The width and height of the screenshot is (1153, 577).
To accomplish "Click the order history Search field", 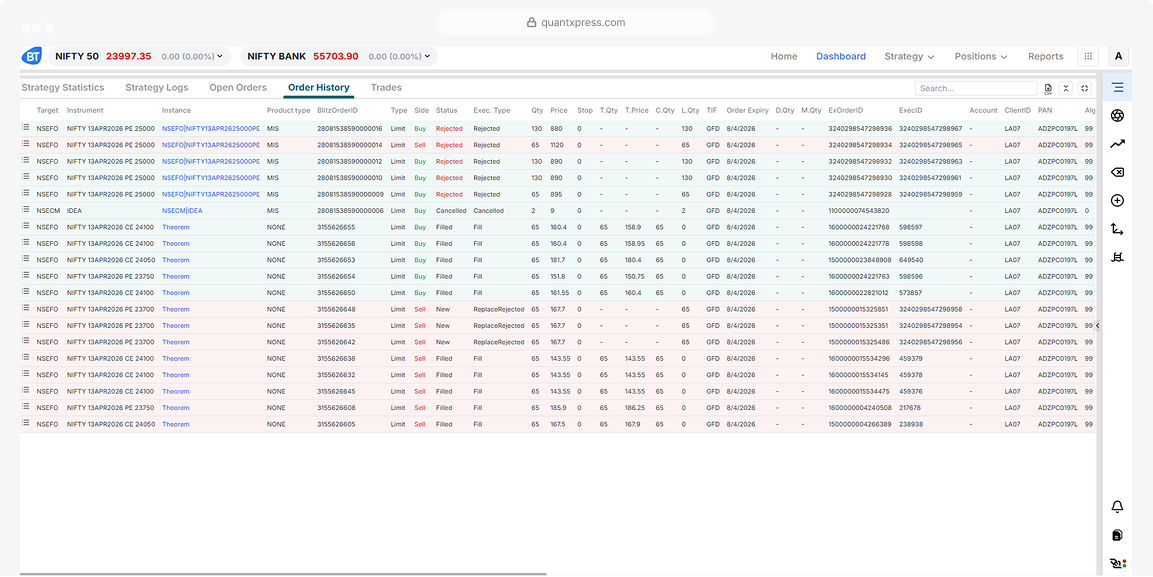I will point(976,88).
